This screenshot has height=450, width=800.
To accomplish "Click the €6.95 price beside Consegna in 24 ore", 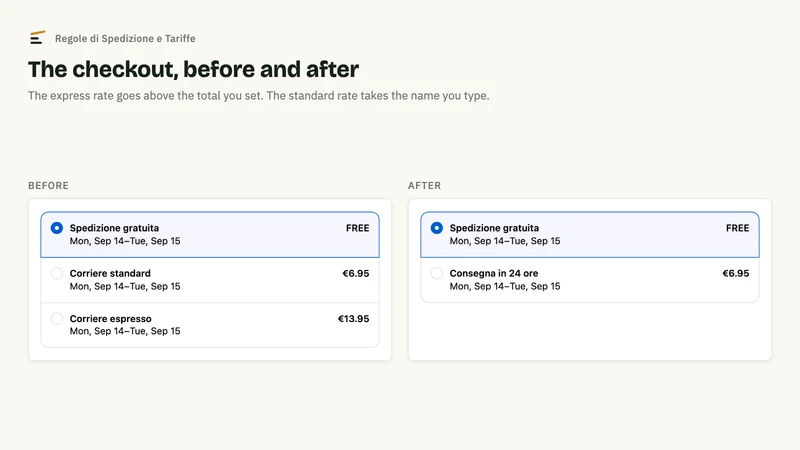I will pos(736,273).
